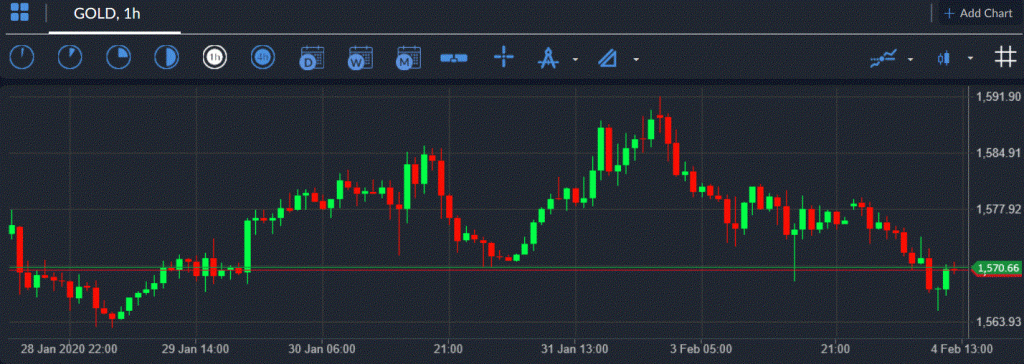Select the half-filled clock timeframe icon
The width and height of the screenshot is (1024, 364).
pos(167,58)
